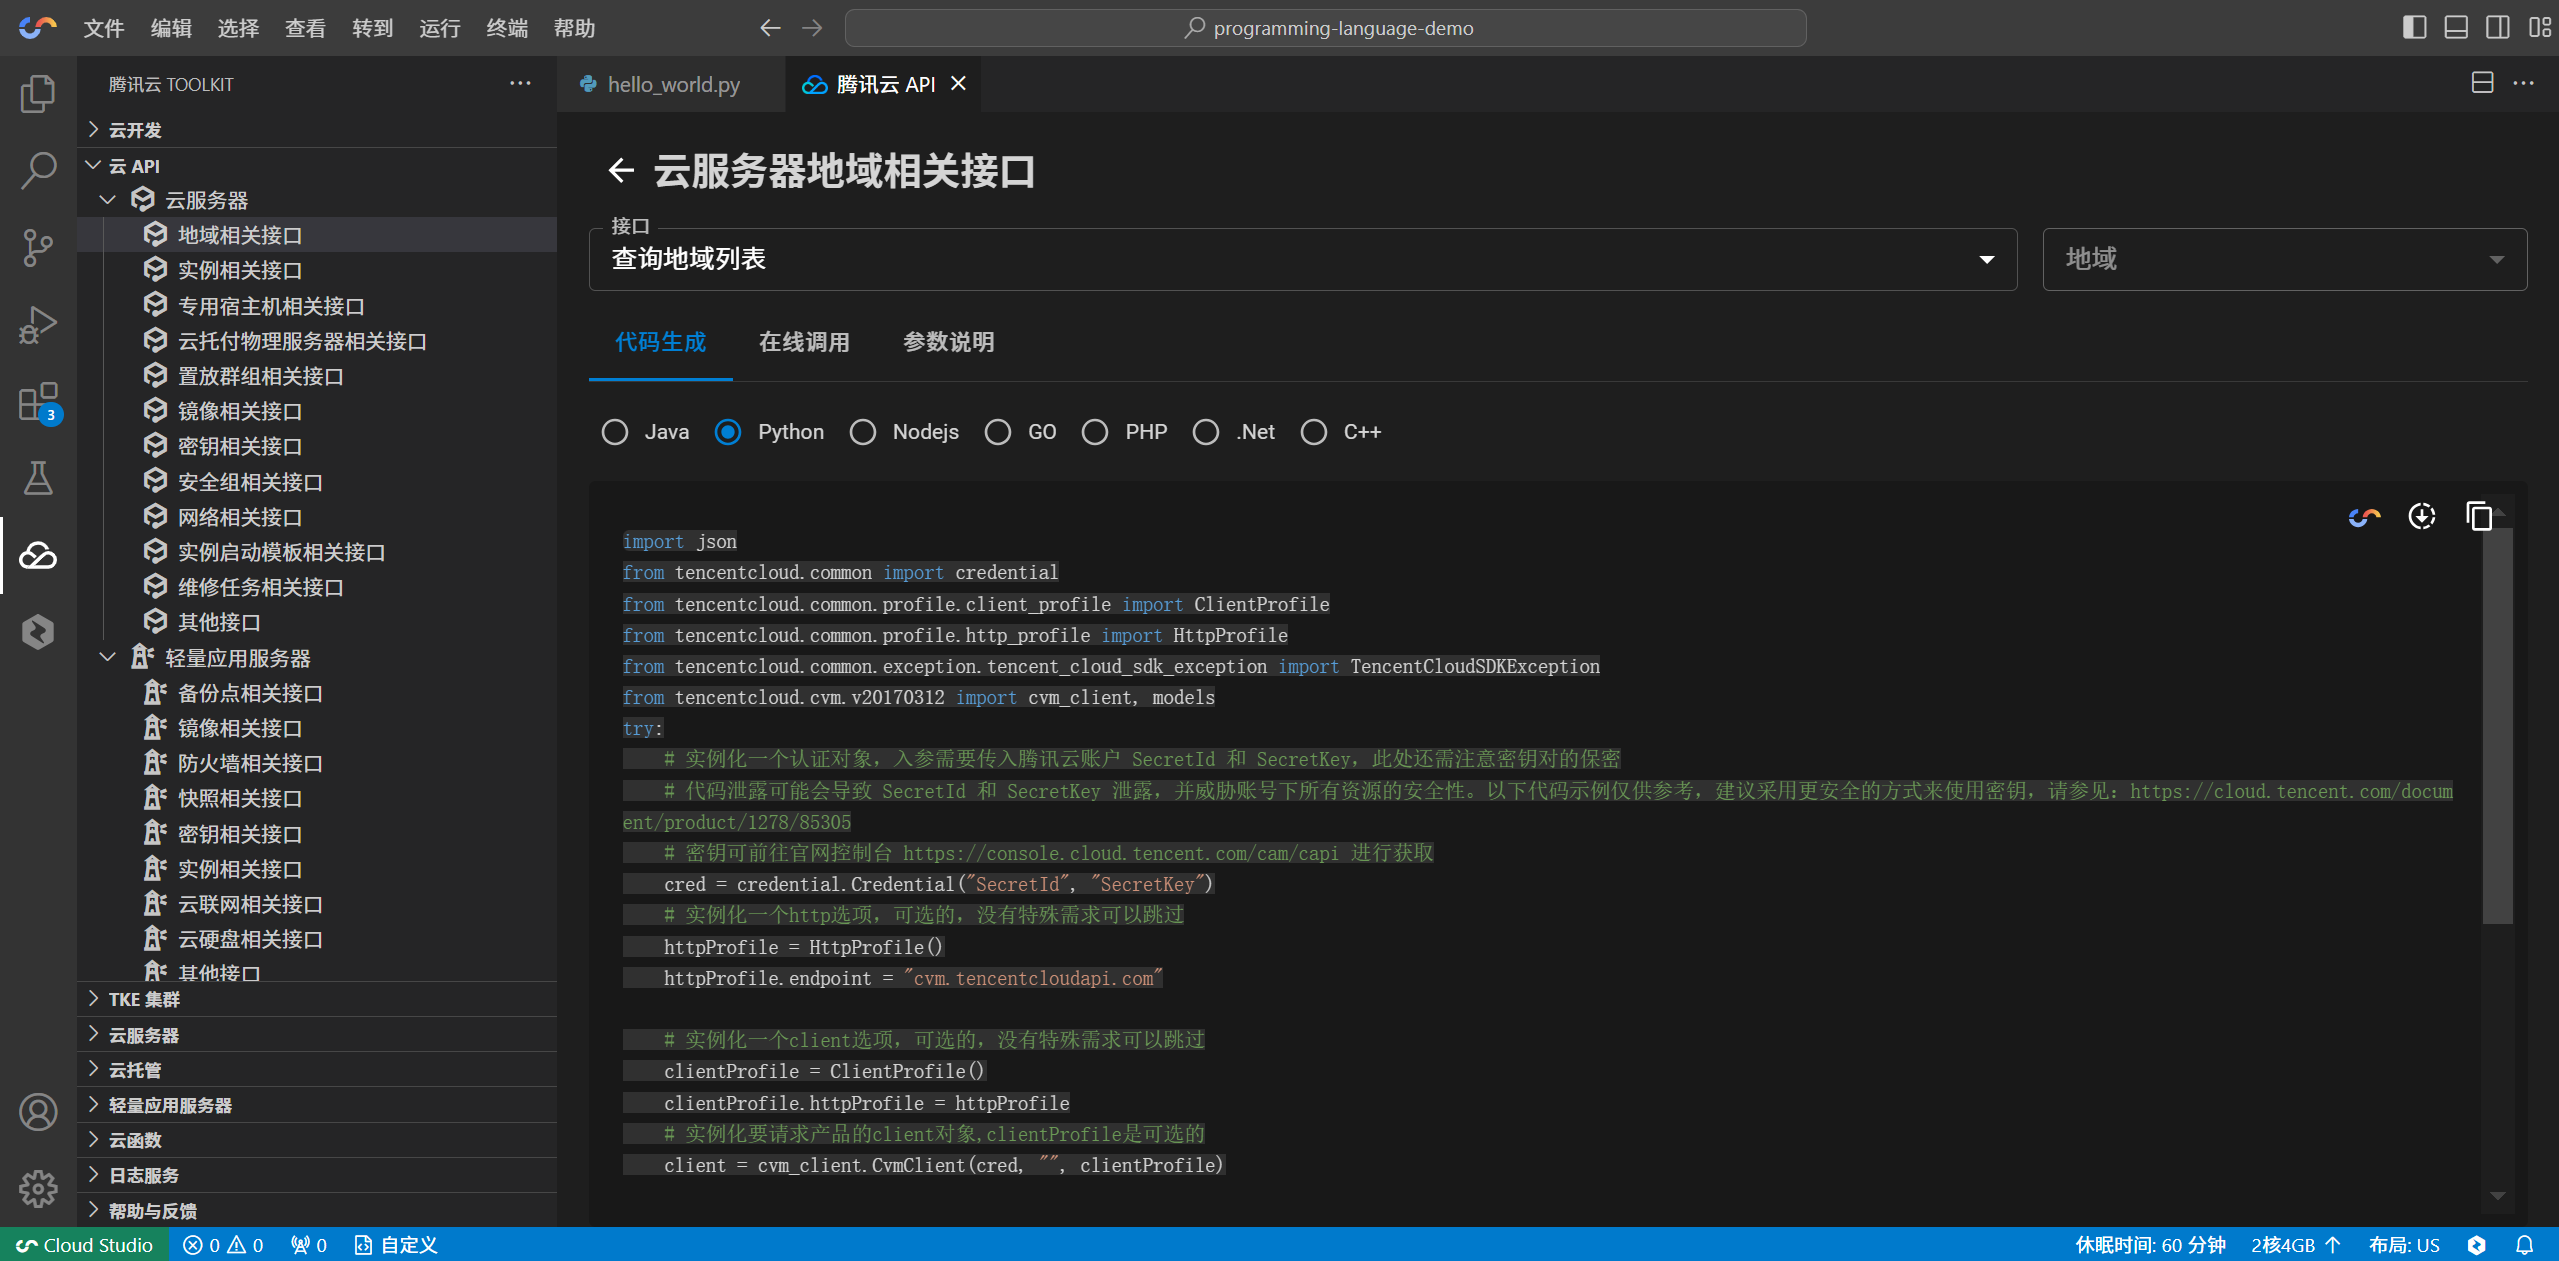Click the Cloud Studio status bar button
This screenshot has width=2559, height=1261.
click(x=84, y=1245)
